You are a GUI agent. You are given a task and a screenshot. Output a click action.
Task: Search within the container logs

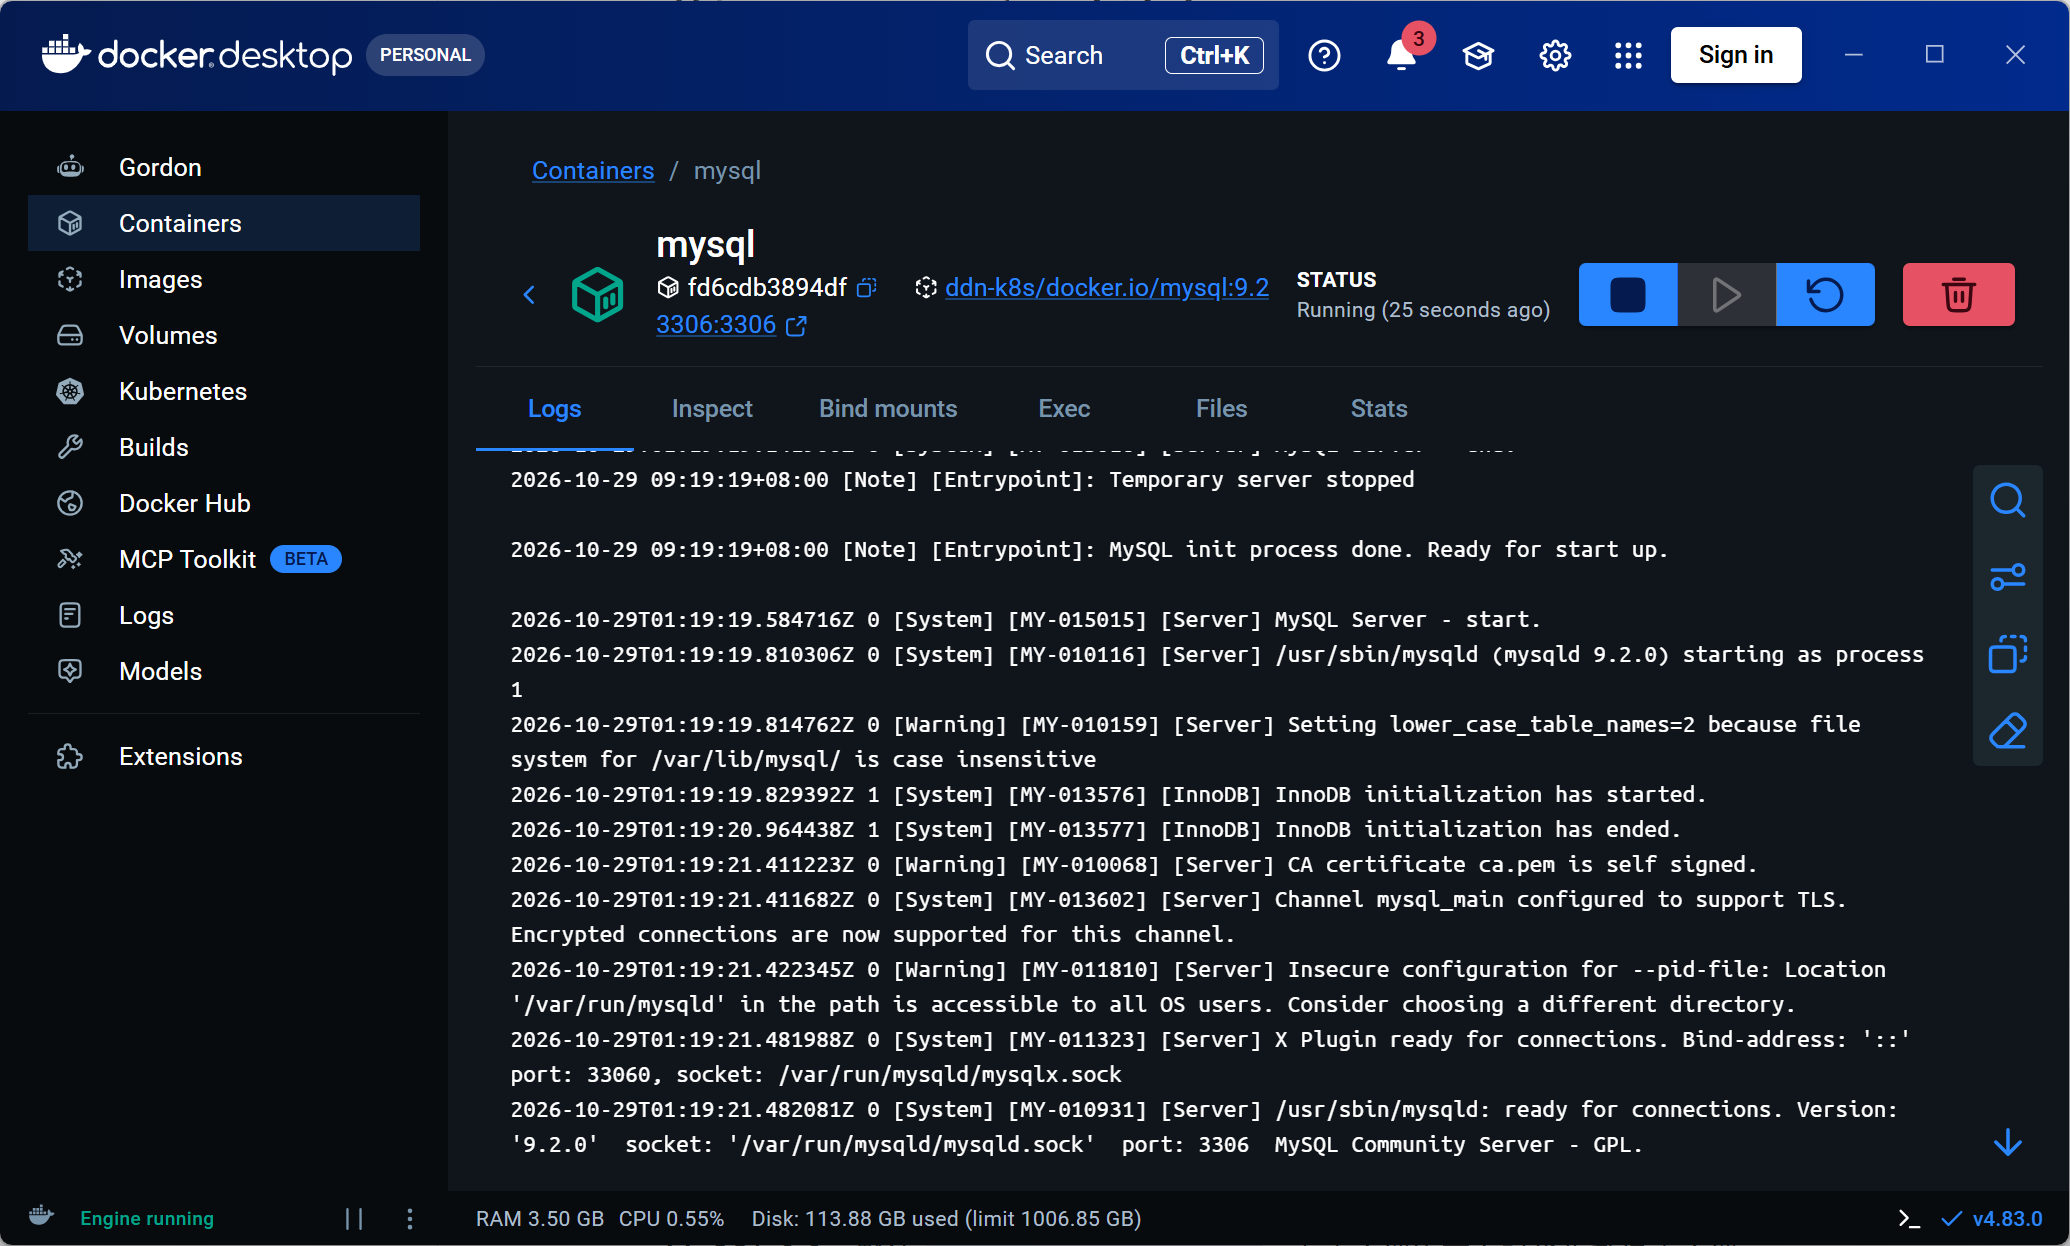point(2007,501)
